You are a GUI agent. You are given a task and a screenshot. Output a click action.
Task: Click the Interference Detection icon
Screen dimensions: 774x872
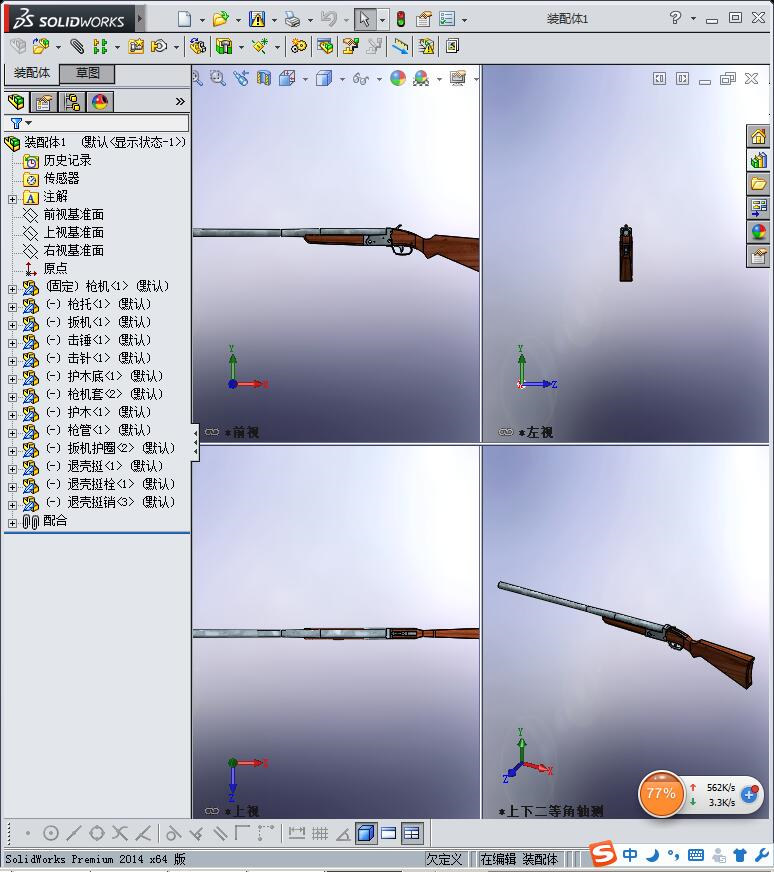(426, 46)
